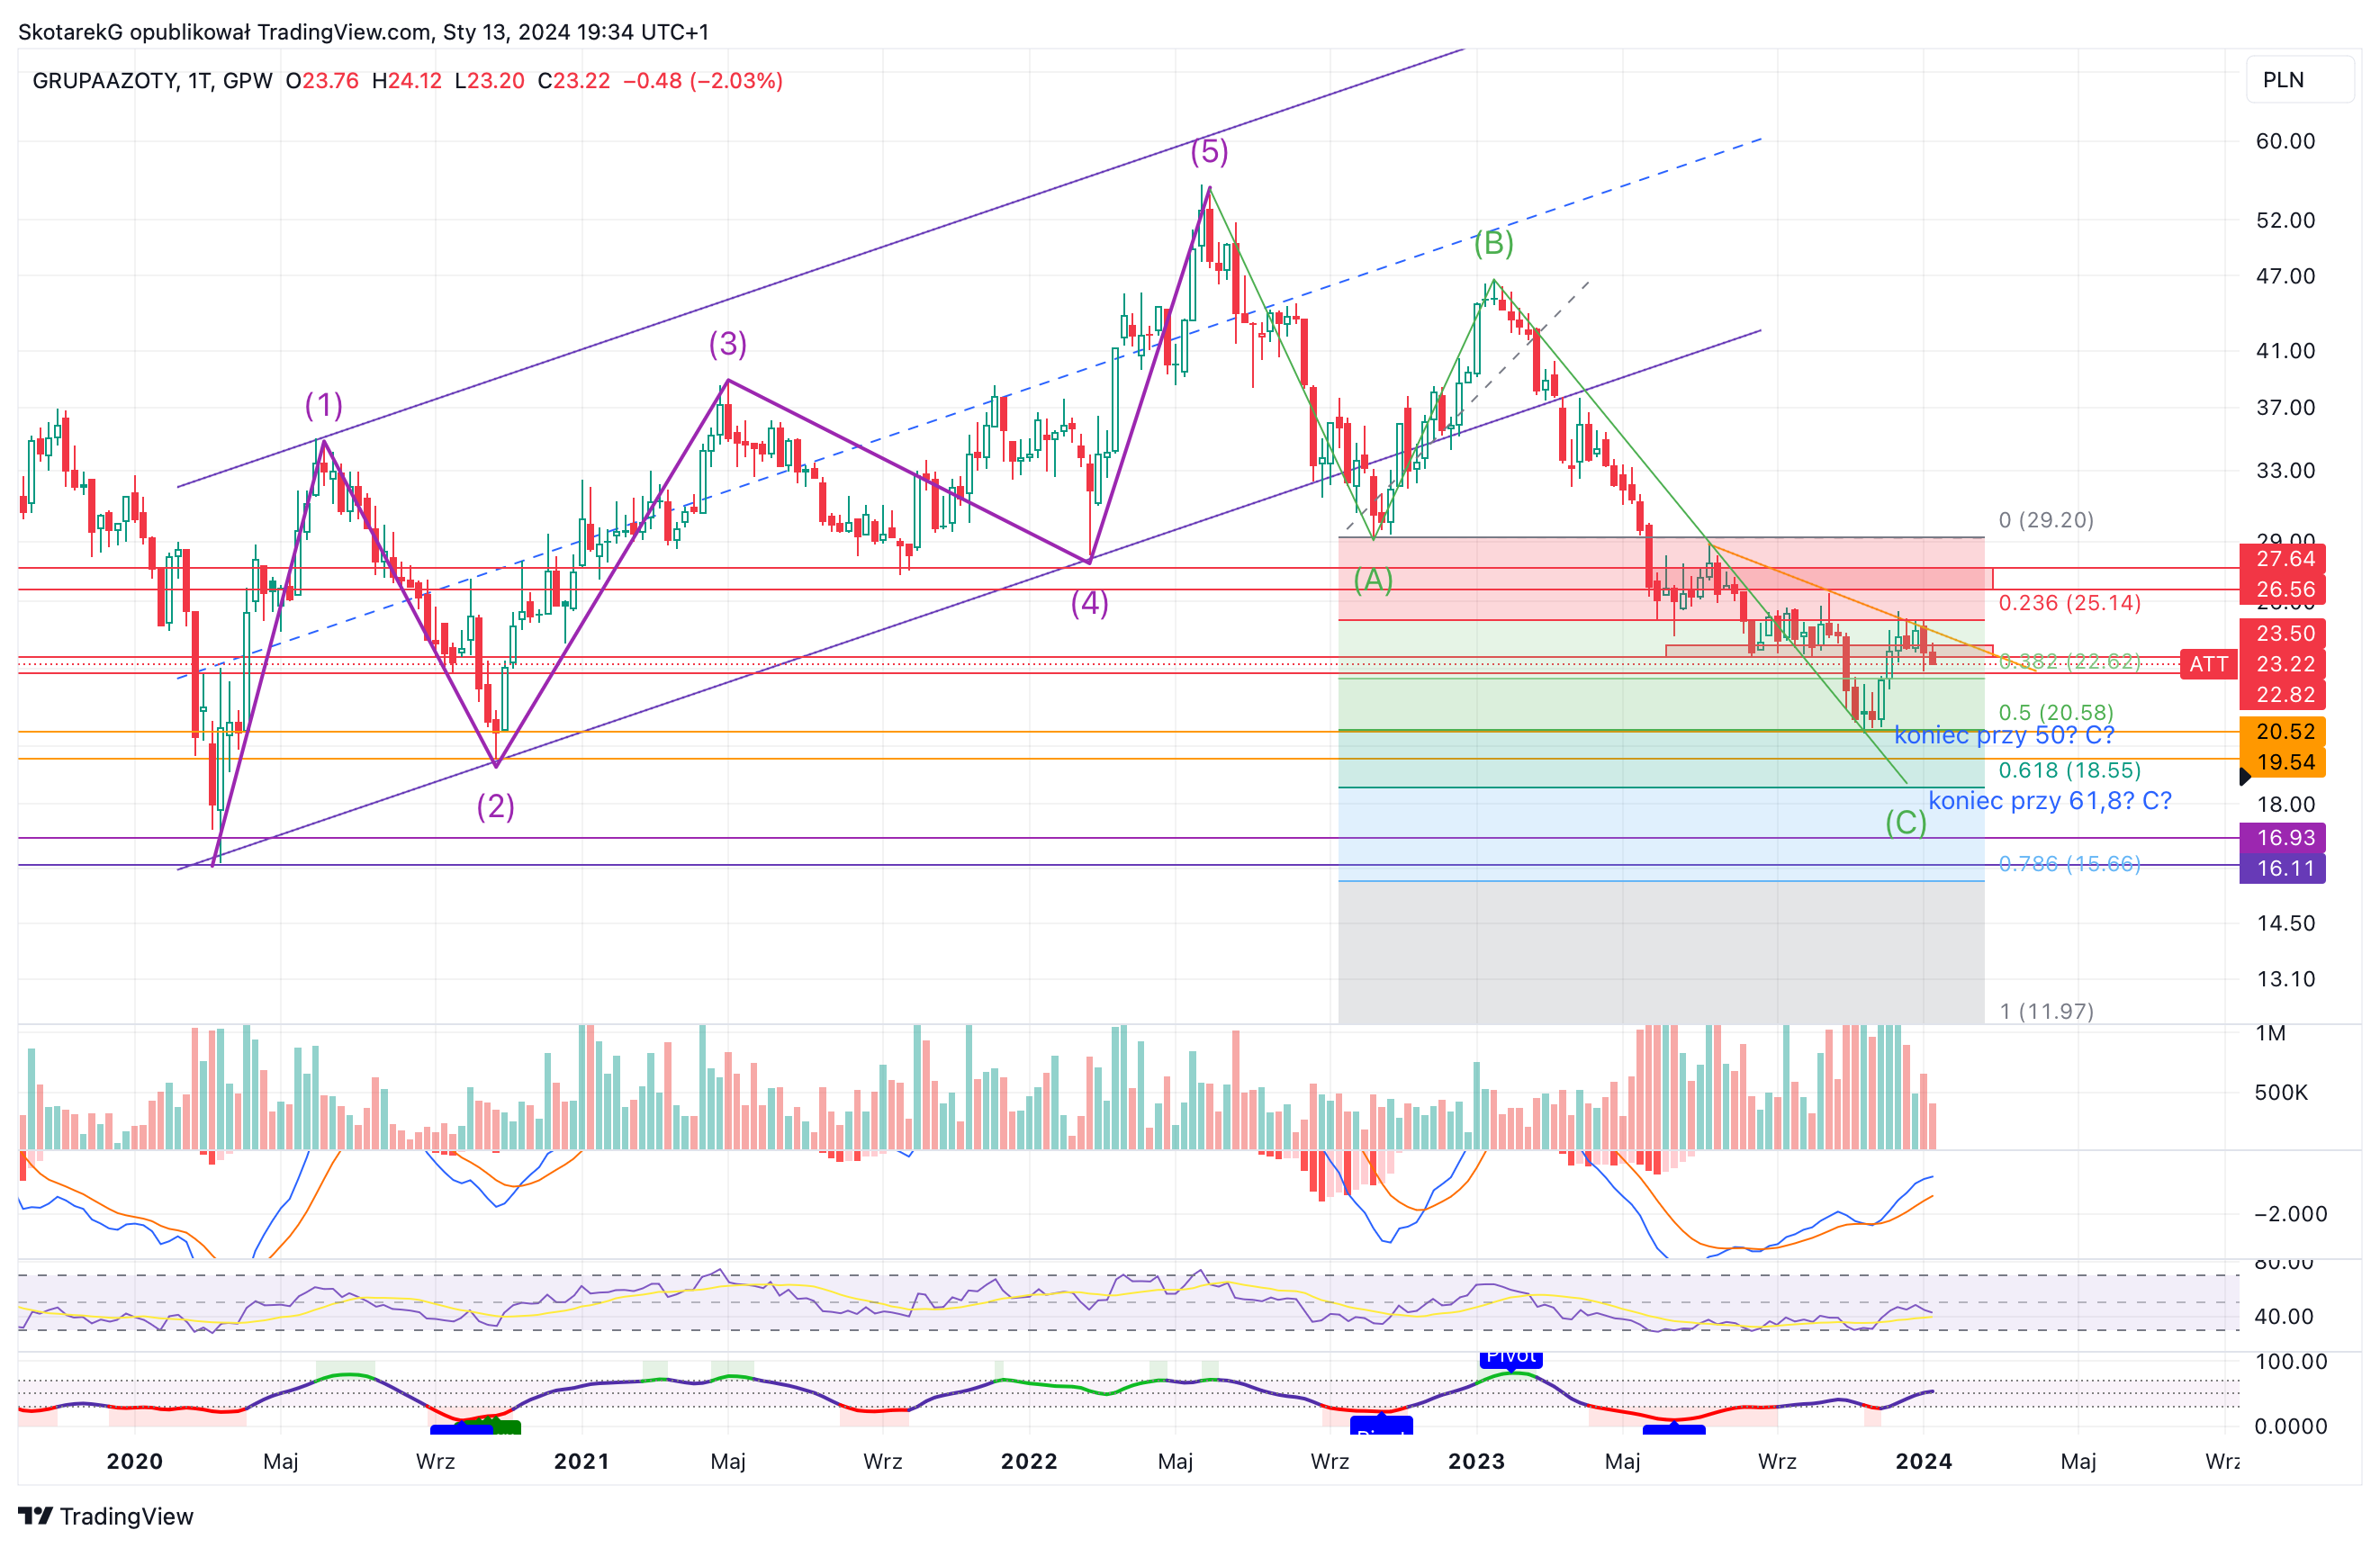Click the 26.56 red price tag

tap(2285, 590)
